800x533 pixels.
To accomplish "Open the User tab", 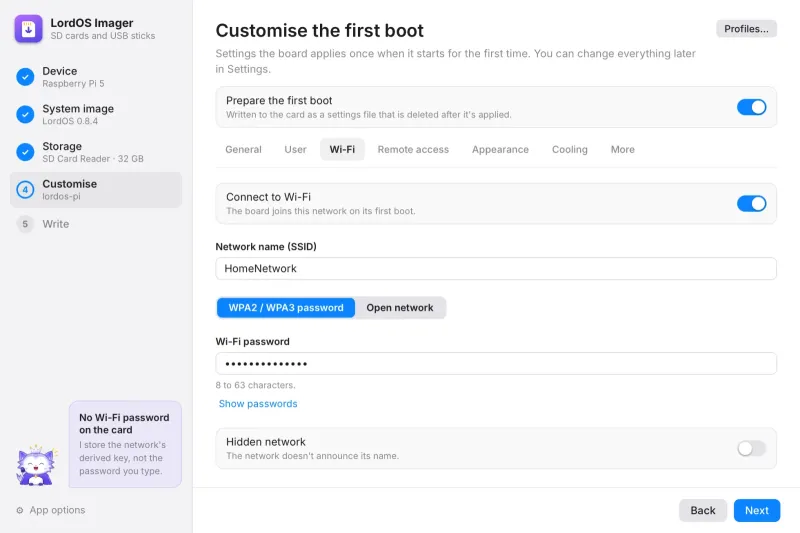I will click(x=295, y=149).
